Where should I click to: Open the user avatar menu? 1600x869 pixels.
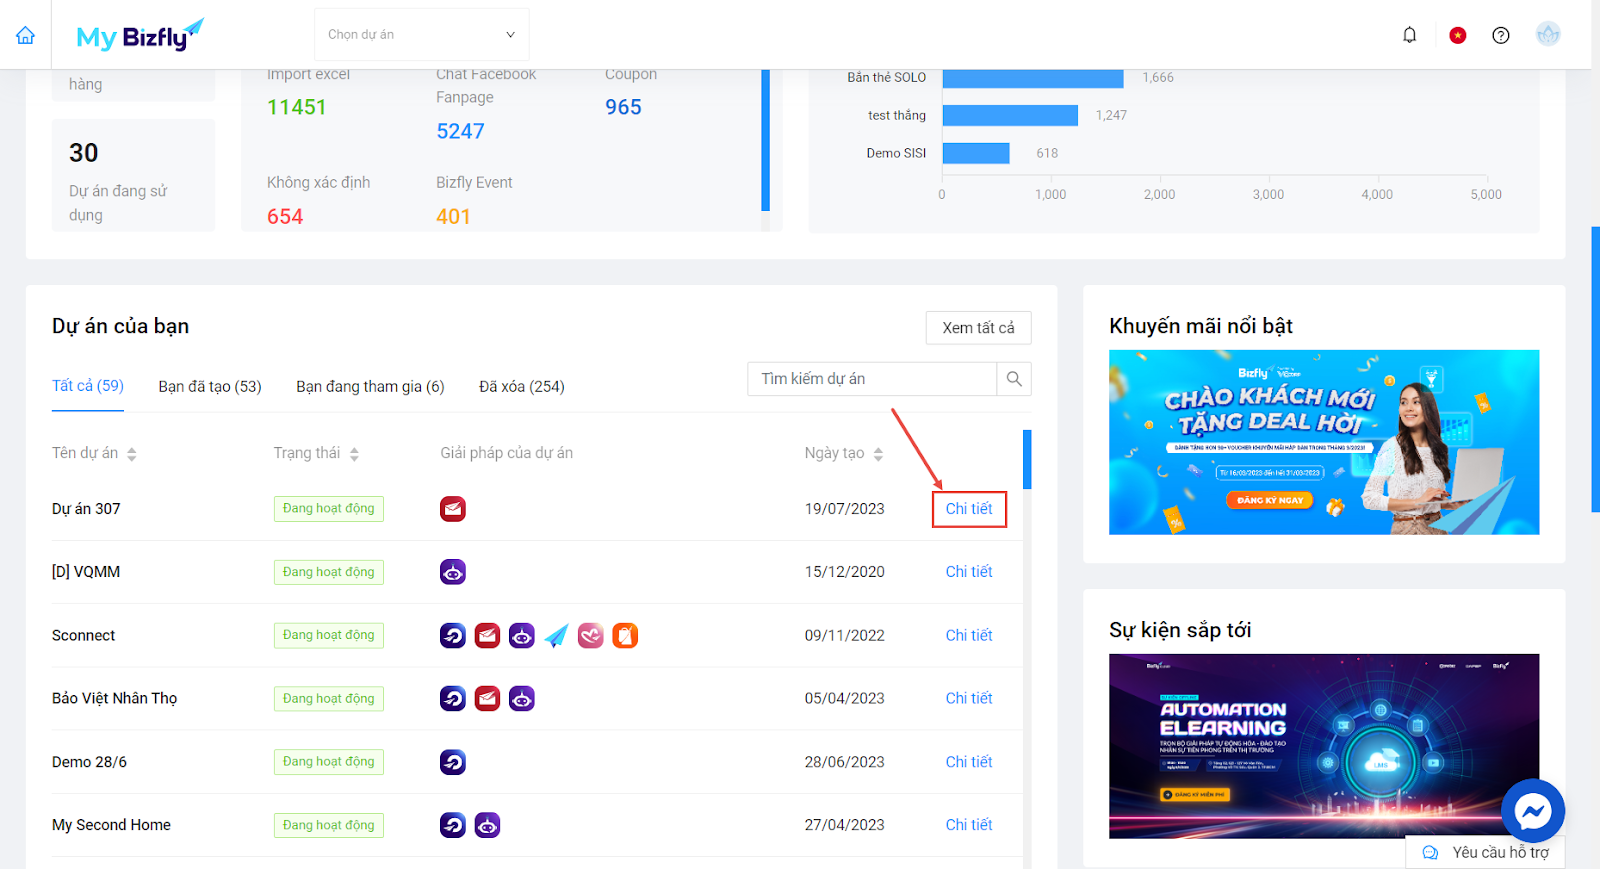click(x=1548, y=35)
